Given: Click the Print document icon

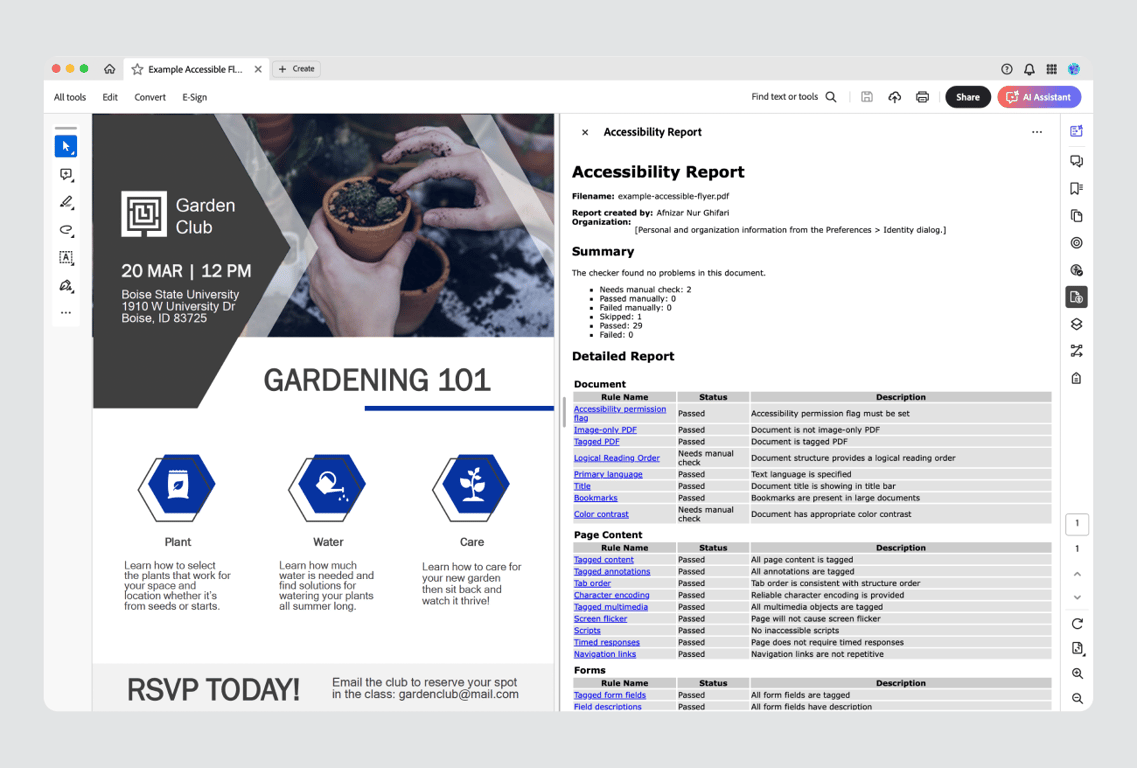Looking at the screenshot, I should click(921, 97).
